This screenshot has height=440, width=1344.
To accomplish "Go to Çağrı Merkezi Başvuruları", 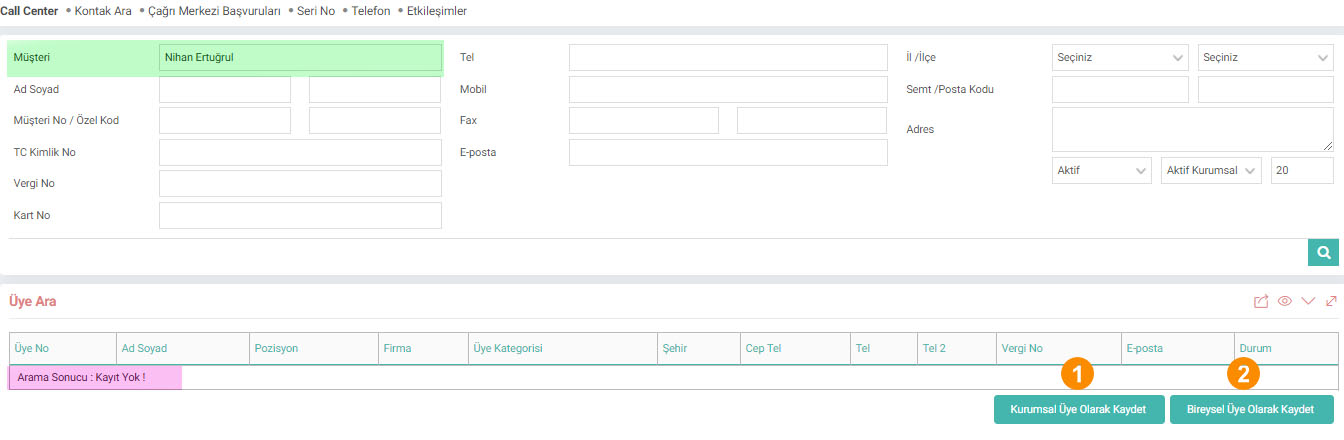I will click(215, 11).
